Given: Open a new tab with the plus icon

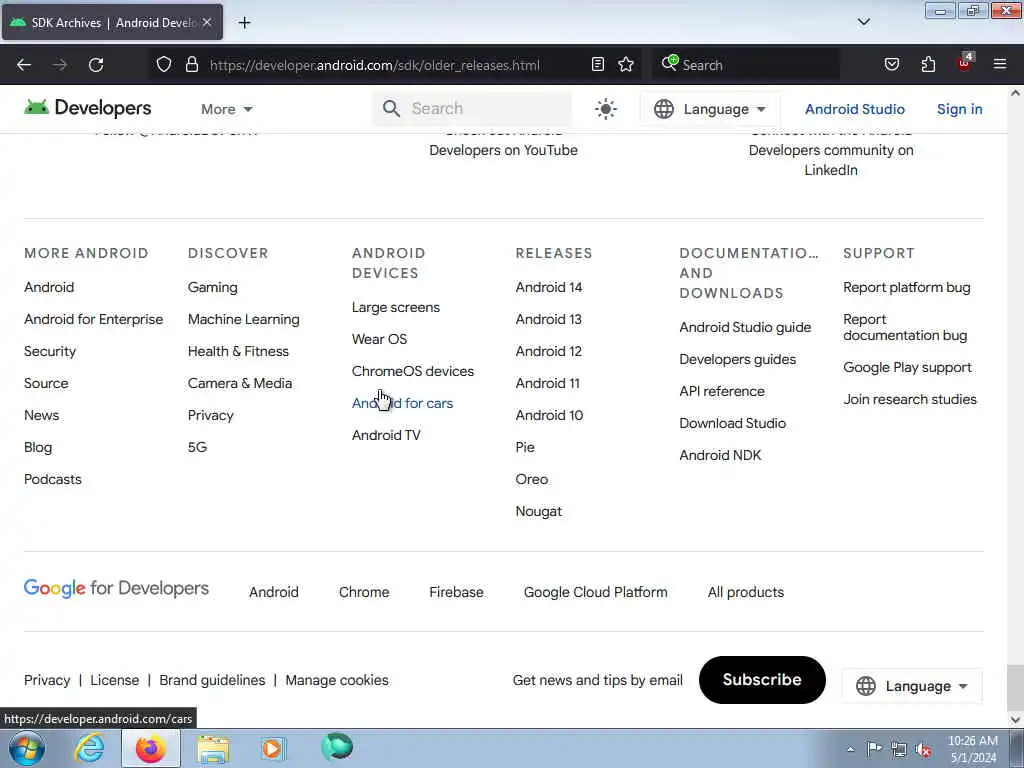Looking at the screenshot, I should tap(244, 23).
